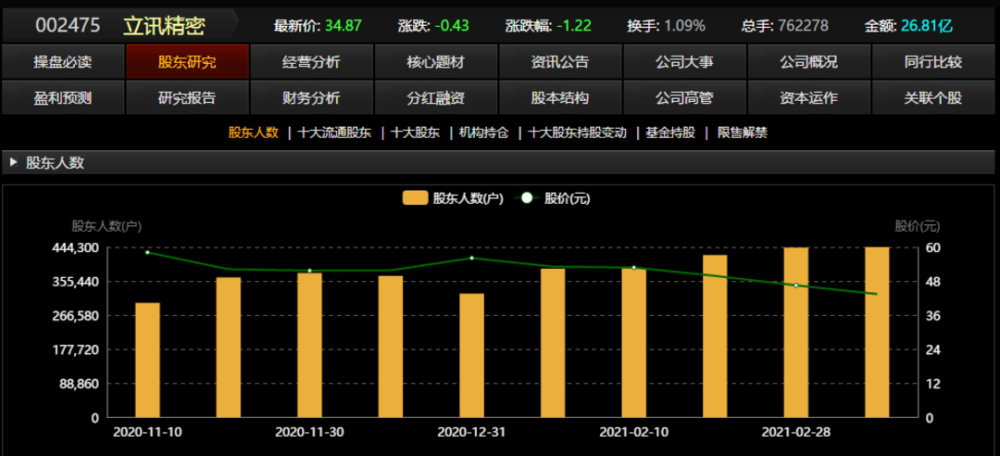Screen dimensions: 1000x456
Task: Click percentage change value -1.22
Action: coord(573,26)
